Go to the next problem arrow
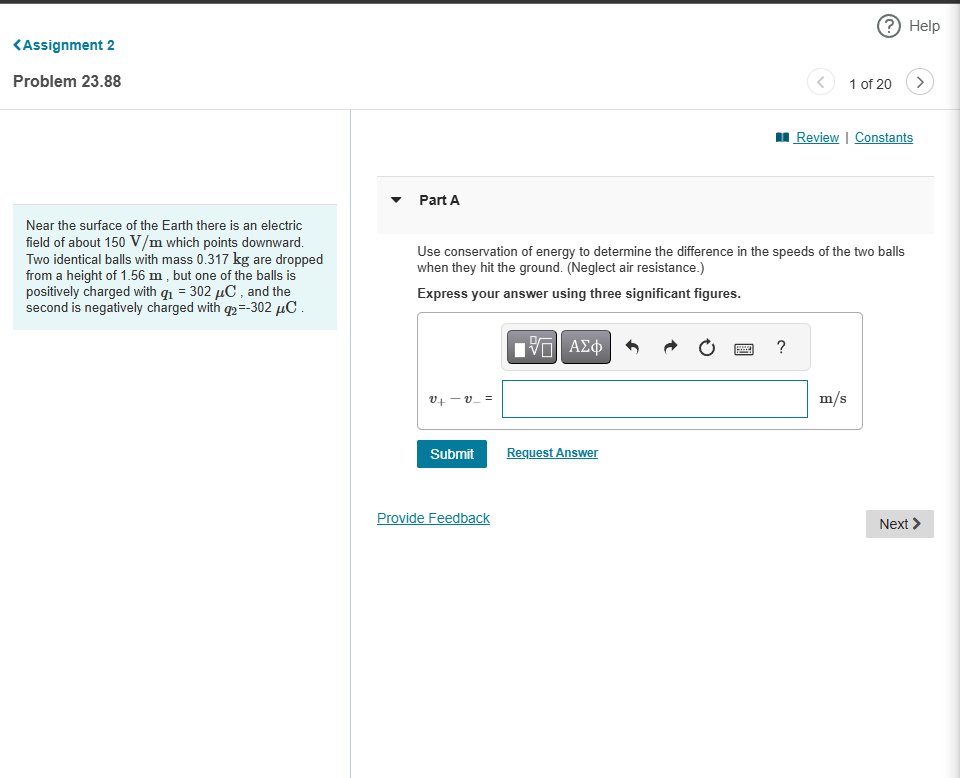 (x=919, y=82)
